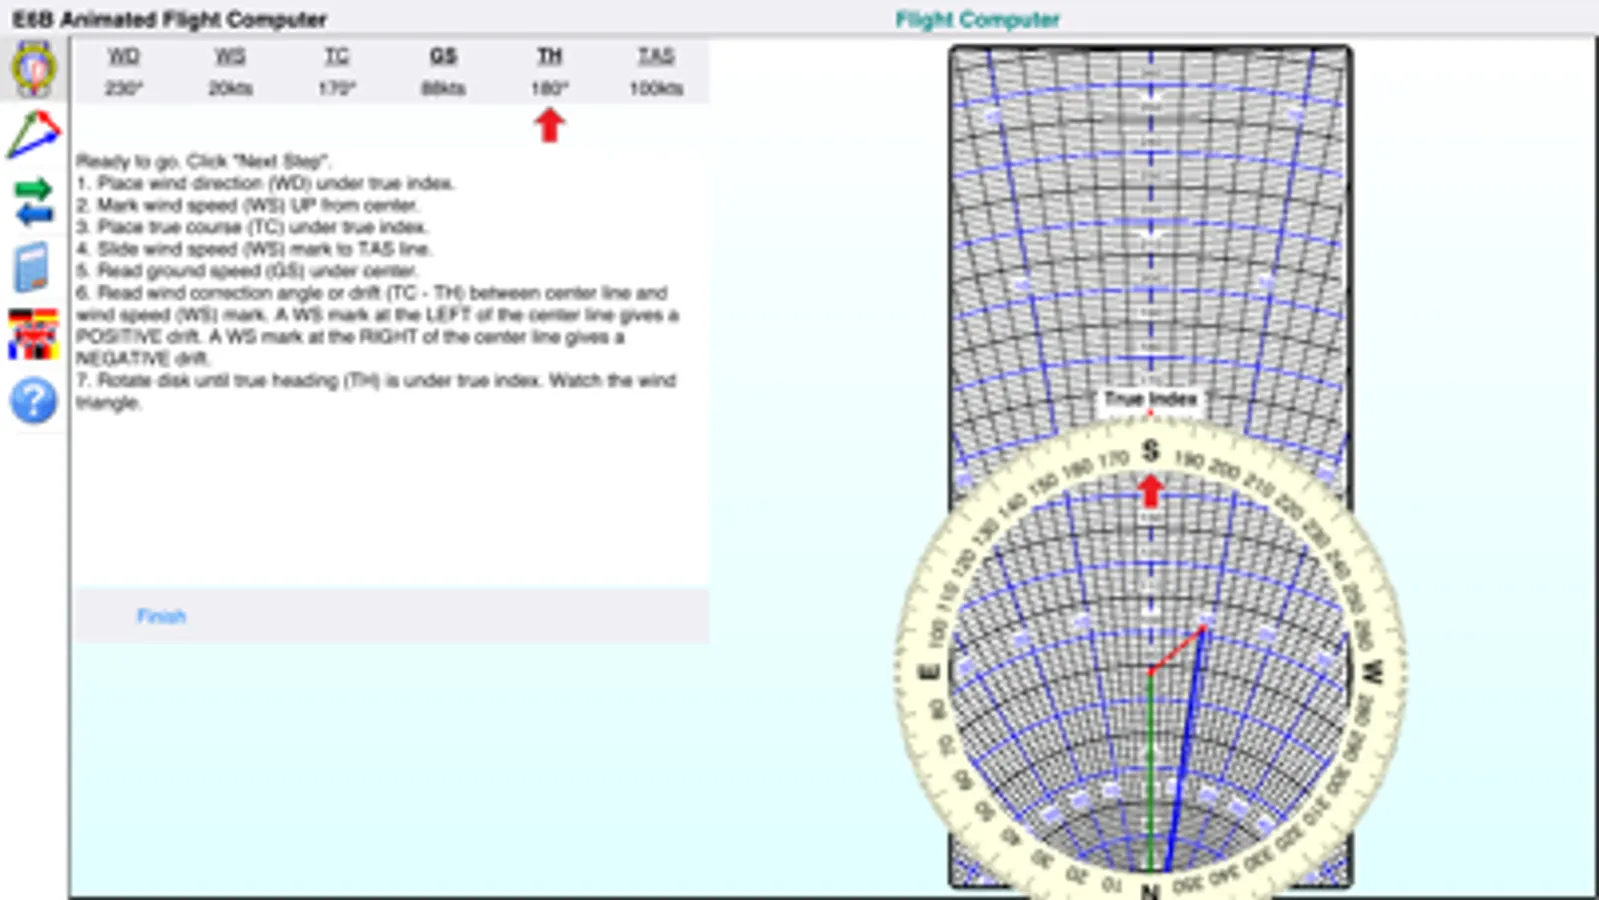The image size is (1599, 900).
Task: Click the 20kts wind speed value
Action: pos(230,88)
